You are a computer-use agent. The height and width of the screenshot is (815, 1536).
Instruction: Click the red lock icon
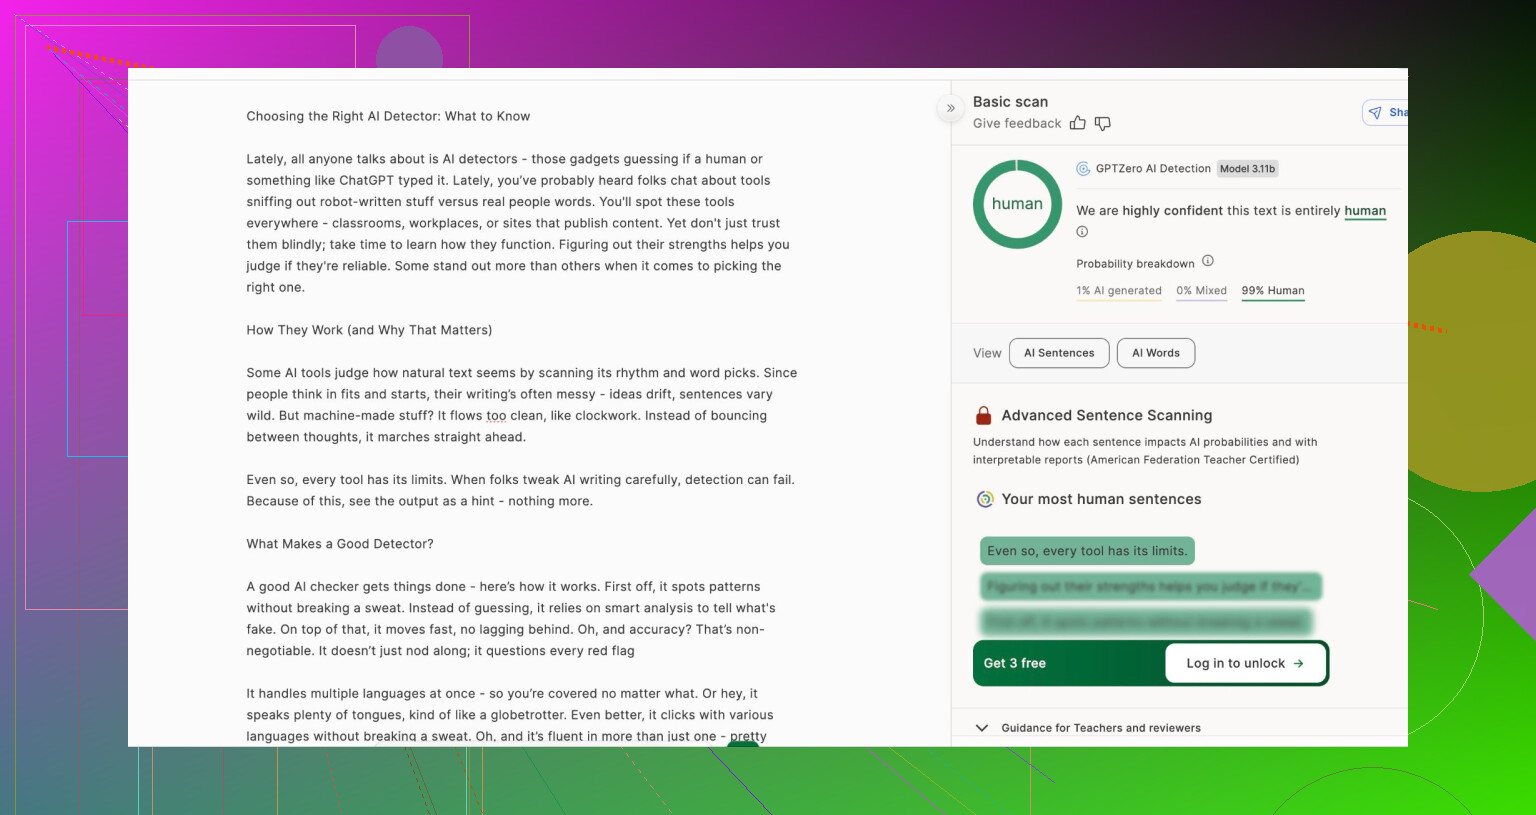pos(983,416)
